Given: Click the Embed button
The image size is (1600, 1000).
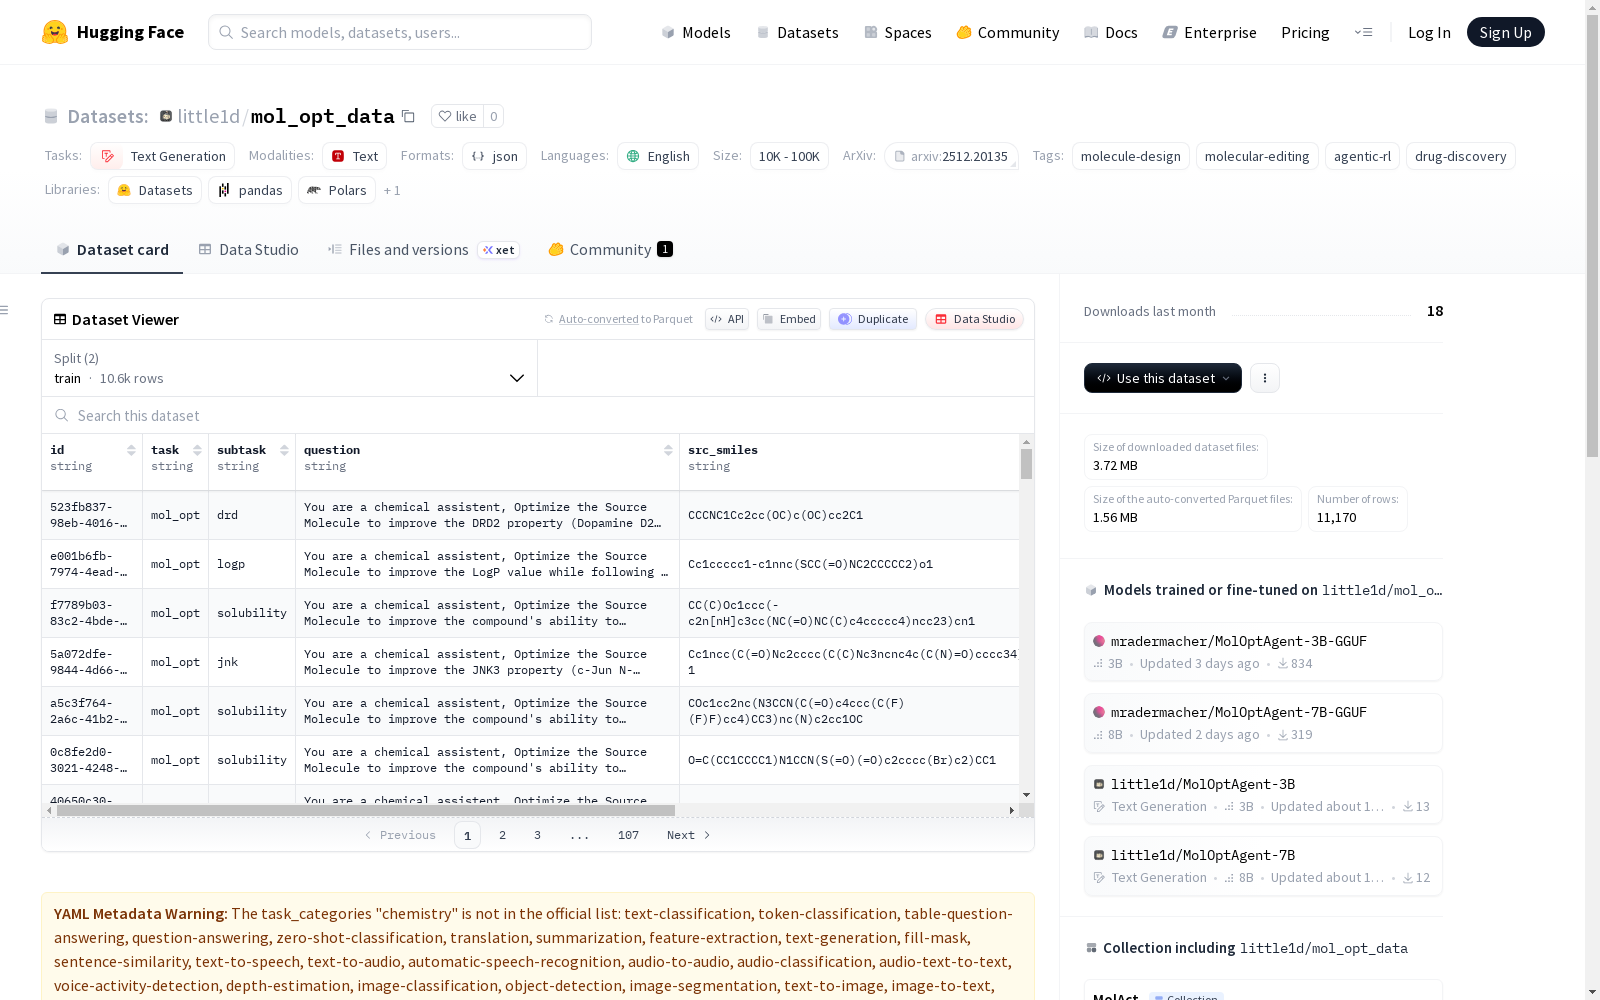Looking at the screenshot, I should click(789, 319).
